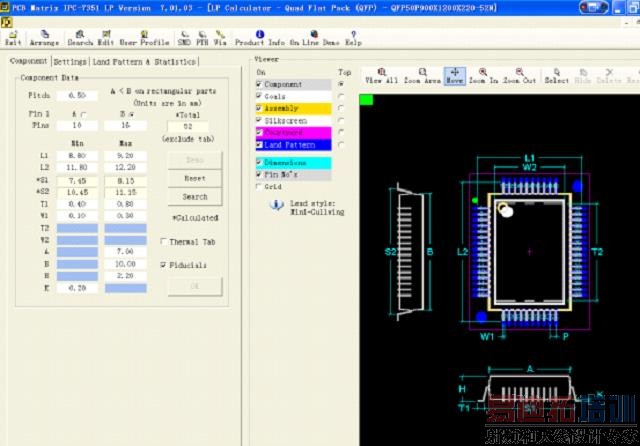Click the Arrange toolbar icon

44,38
